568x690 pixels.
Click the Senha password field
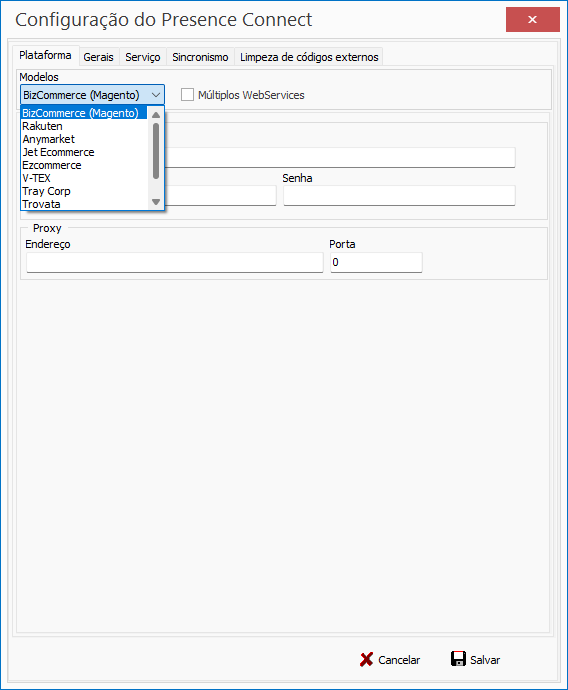[399, 195]
